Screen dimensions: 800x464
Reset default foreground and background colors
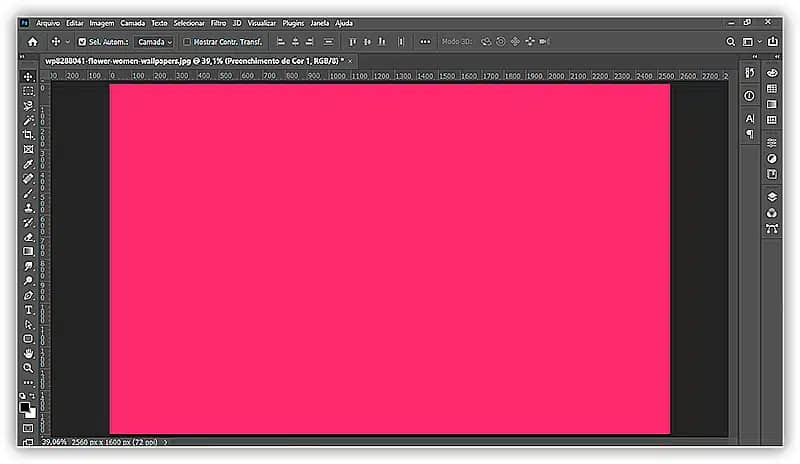point(22,396)
